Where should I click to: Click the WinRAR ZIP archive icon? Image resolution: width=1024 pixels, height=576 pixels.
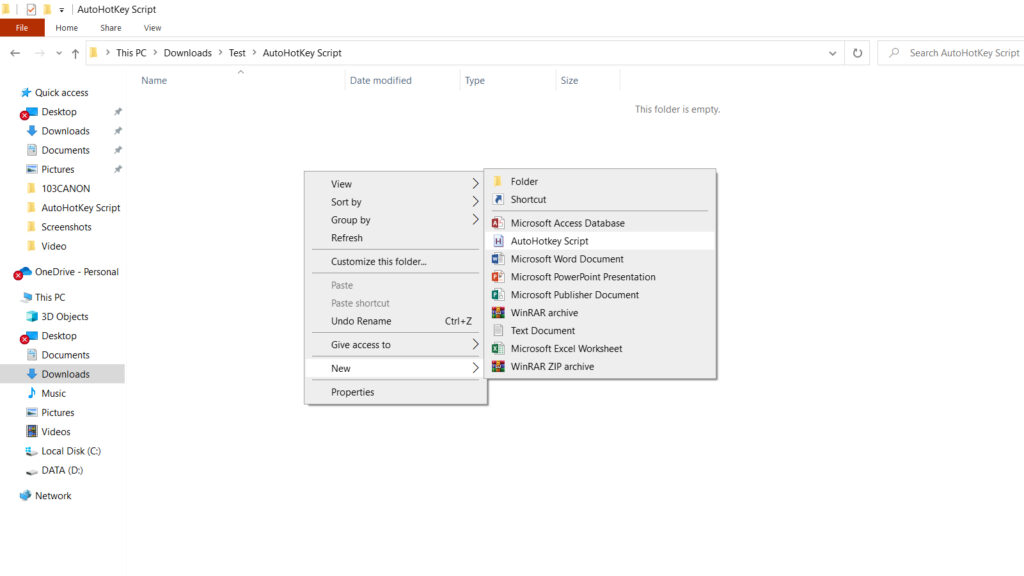coord(498,366)
